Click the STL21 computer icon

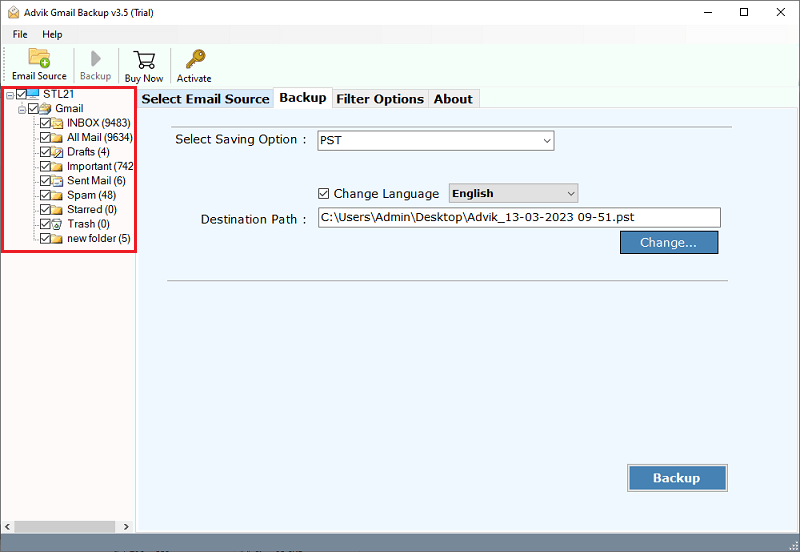point(33,94)
